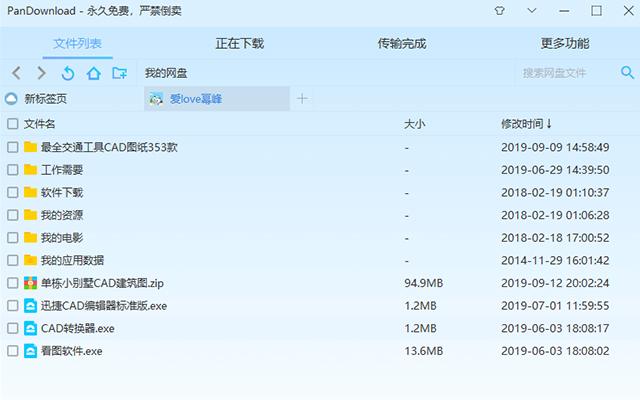640x400 pixels.
Task: Check the box for 看图软件.exe
Action: [13, 351]
